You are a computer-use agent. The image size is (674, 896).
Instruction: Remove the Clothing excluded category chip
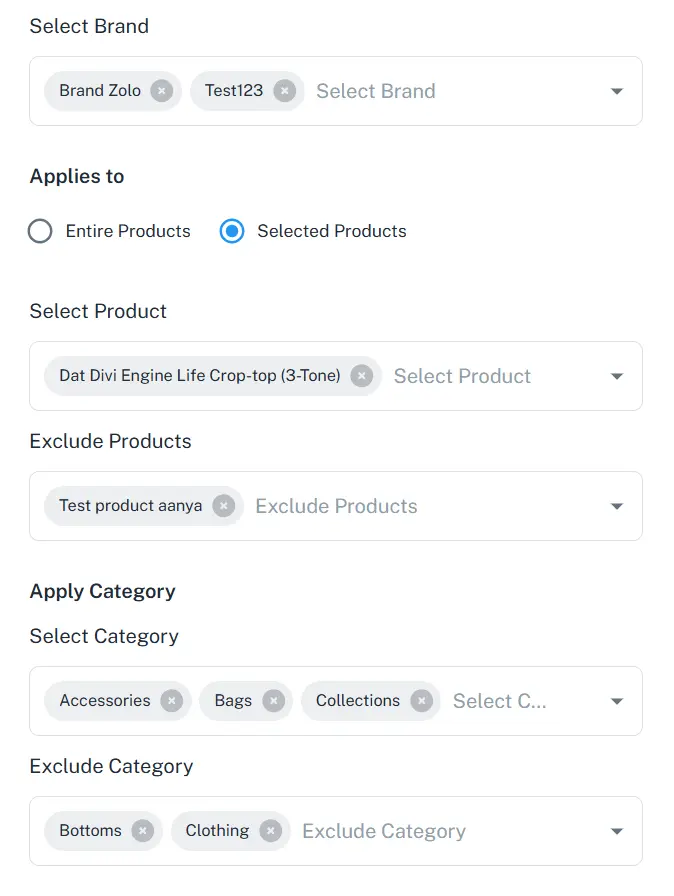(x=270, y=830)
